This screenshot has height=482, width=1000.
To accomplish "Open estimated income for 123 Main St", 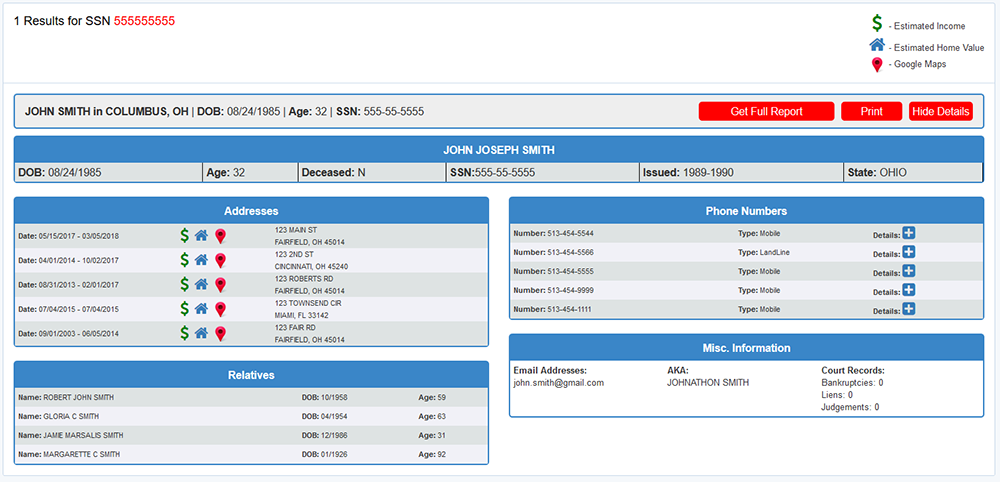I will pyautogui.click(x=184, y=236).
